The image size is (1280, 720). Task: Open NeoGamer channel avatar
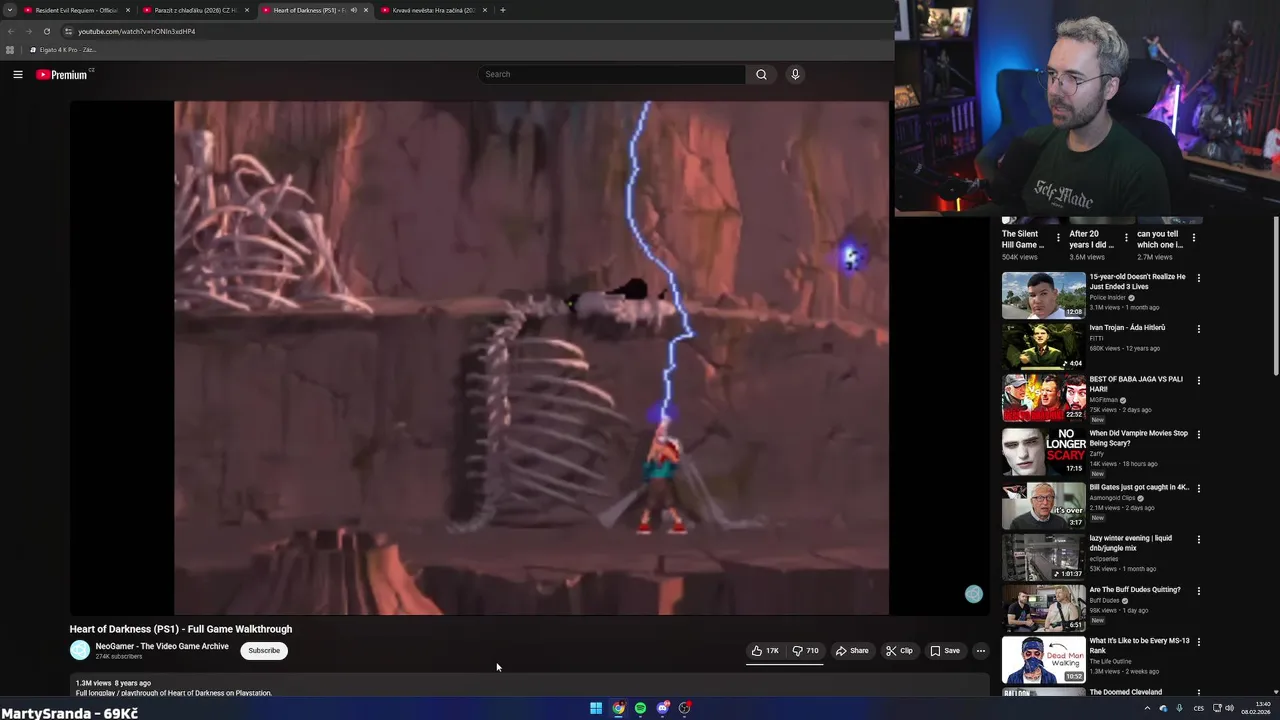(80, 651)
